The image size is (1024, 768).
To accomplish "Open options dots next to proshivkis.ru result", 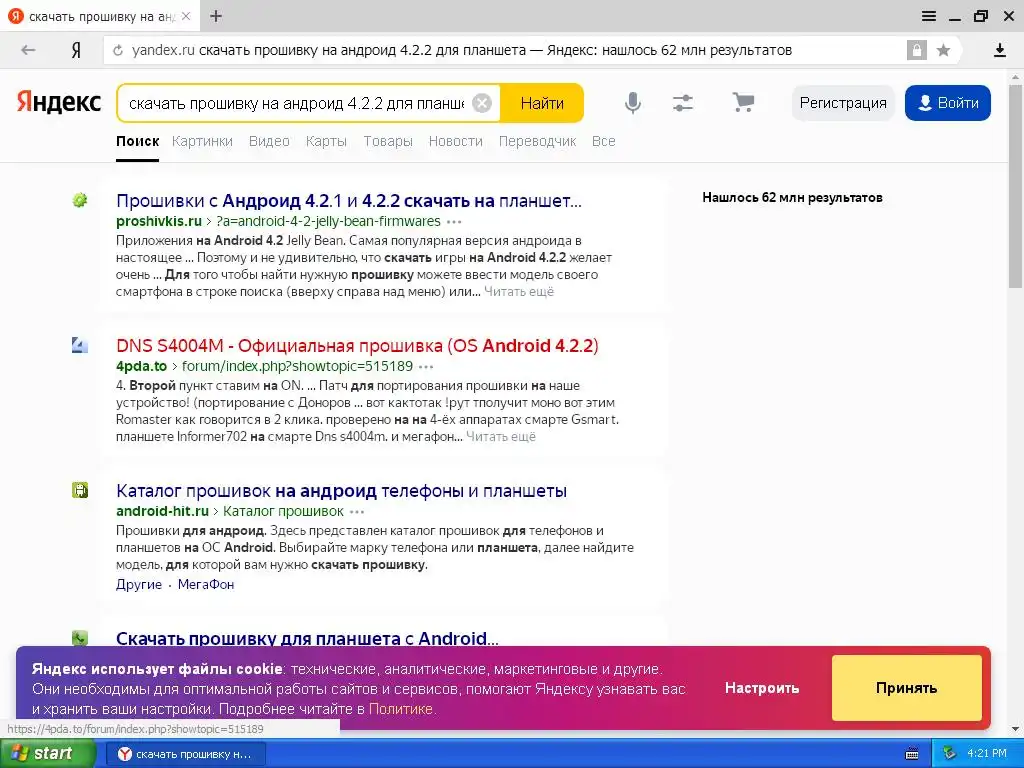I will point(454,222).
